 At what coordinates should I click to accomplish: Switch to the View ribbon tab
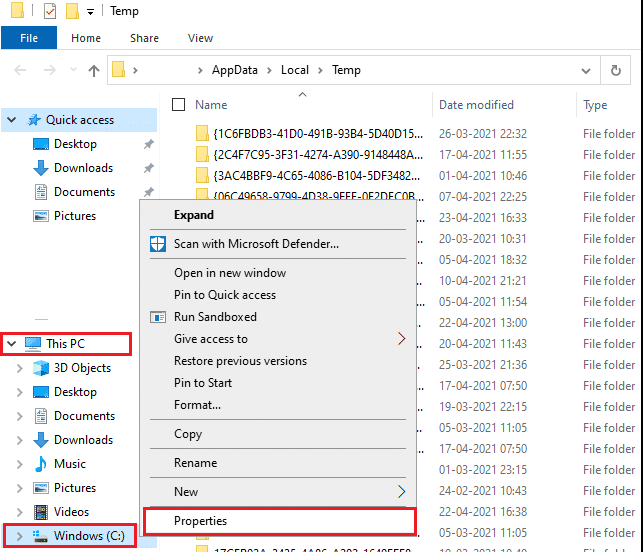(200, 38)
